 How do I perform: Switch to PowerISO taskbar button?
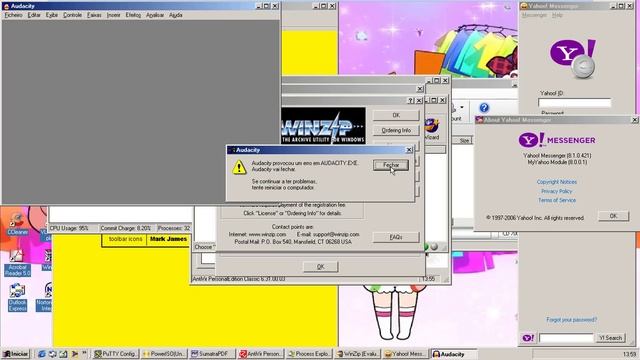[x=164, y=354]
